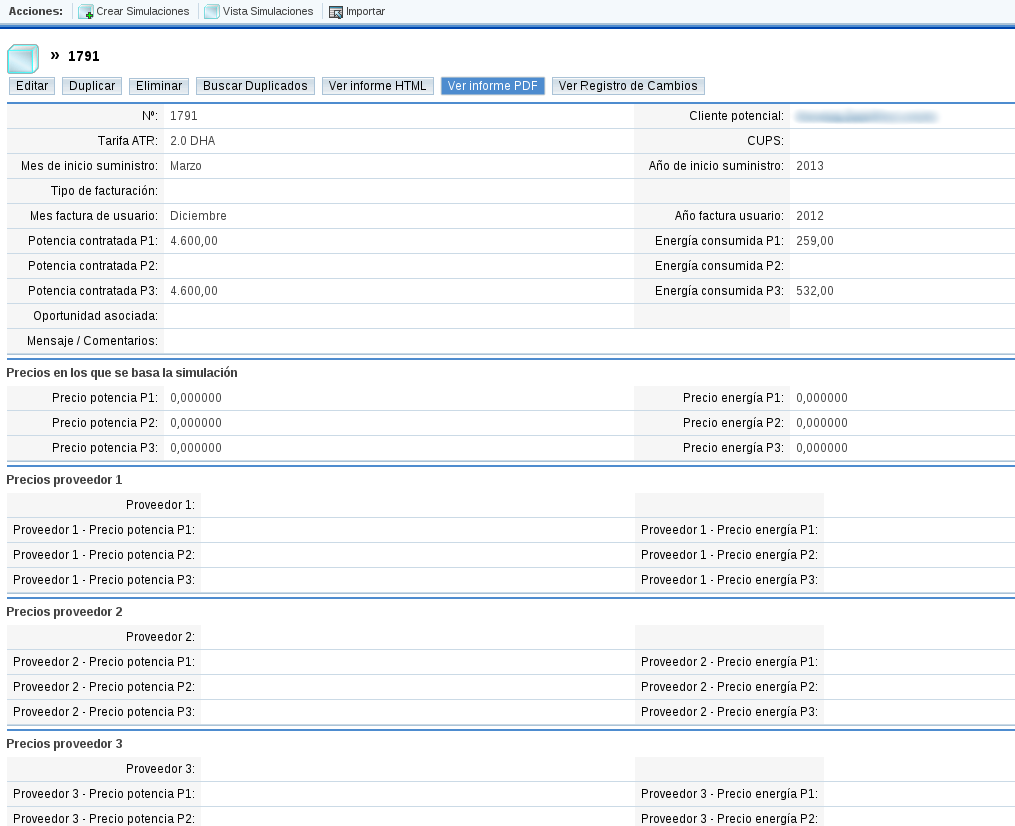The image size is (1015, 826).
Task: Click the Mensaje / Comentarios field
Action: click(x=400, y=340)
